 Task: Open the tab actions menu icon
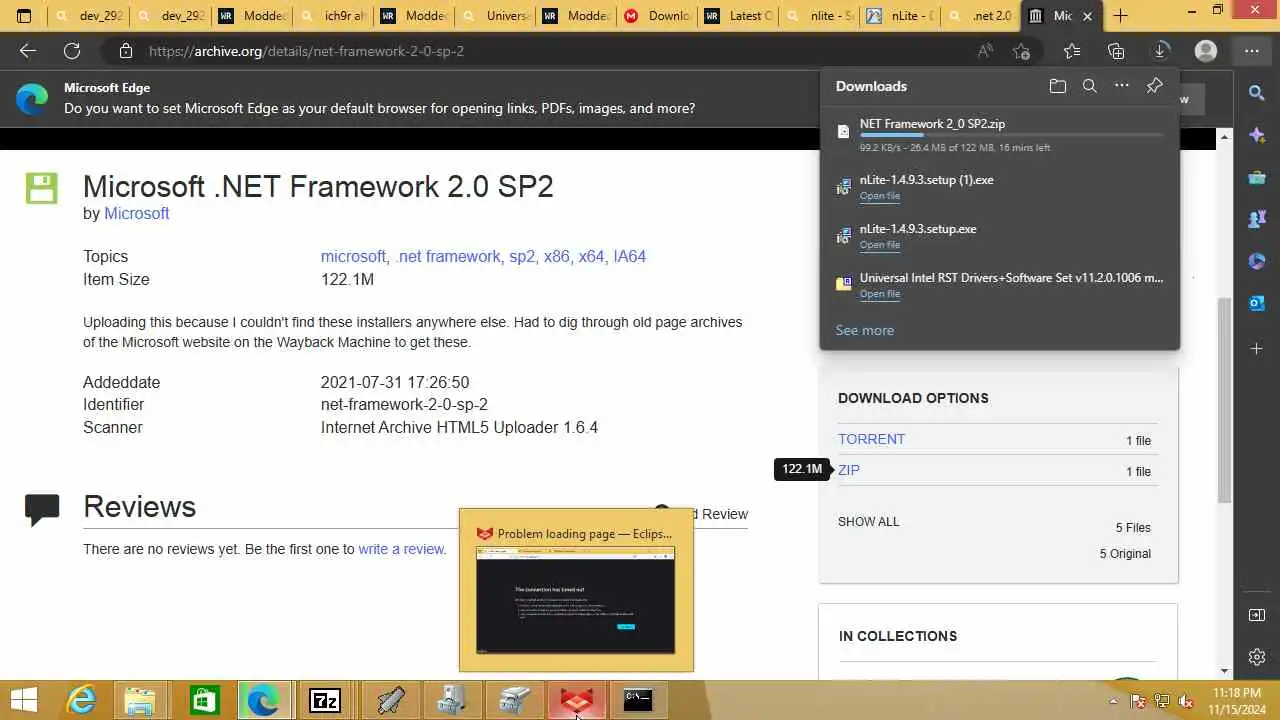pos(24,16)
